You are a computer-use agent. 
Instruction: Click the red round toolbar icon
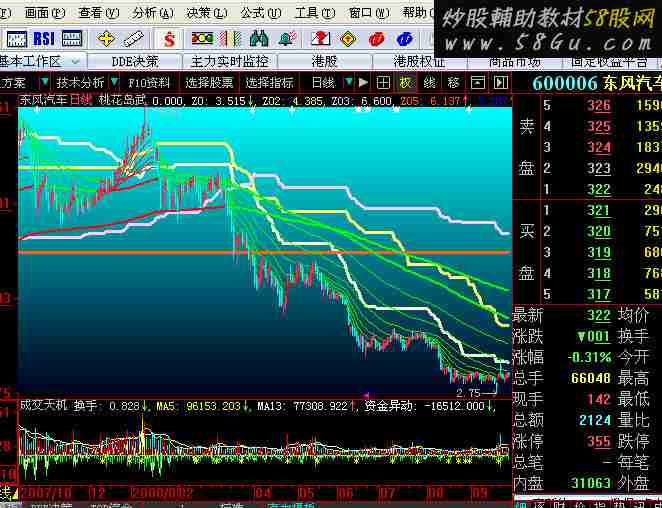tap(376, 40)
